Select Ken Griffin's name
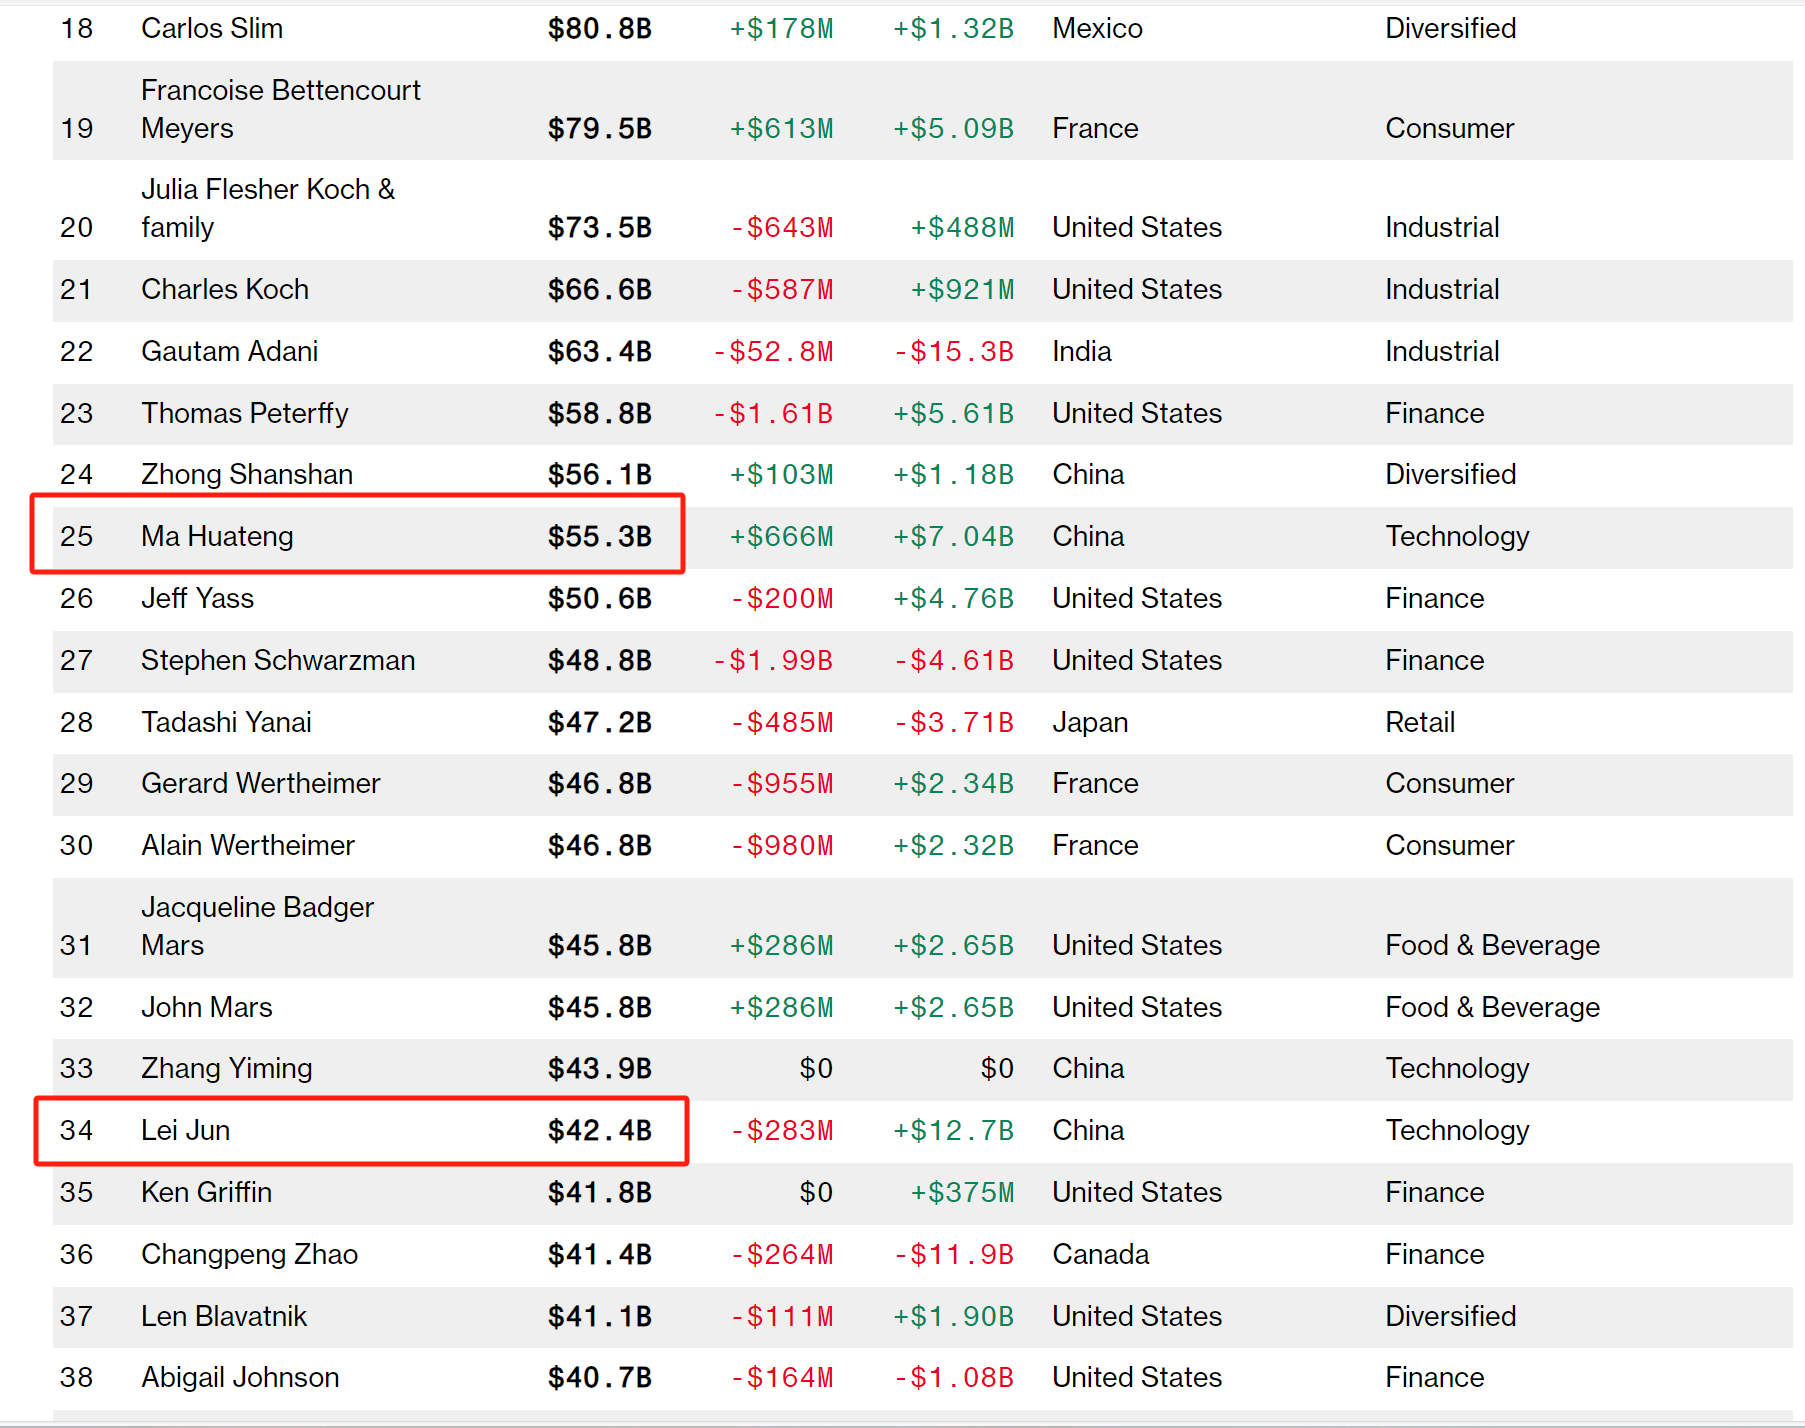This screenshot has width=1805, height=1428. point(206,1193)
